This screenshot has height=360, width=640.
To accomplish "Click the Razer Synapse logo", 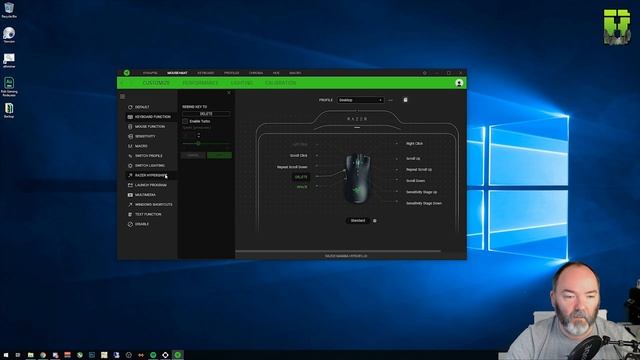I will pyautogui.click(x=127, y=73).
